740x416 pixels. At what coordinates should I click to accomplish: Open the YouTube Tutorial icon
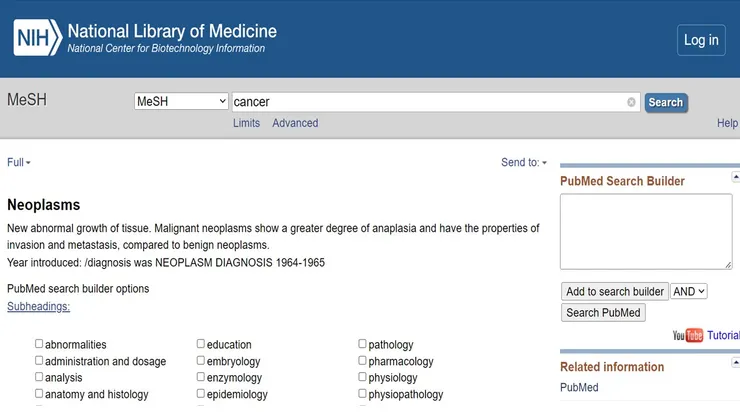[x=688, y=336]
